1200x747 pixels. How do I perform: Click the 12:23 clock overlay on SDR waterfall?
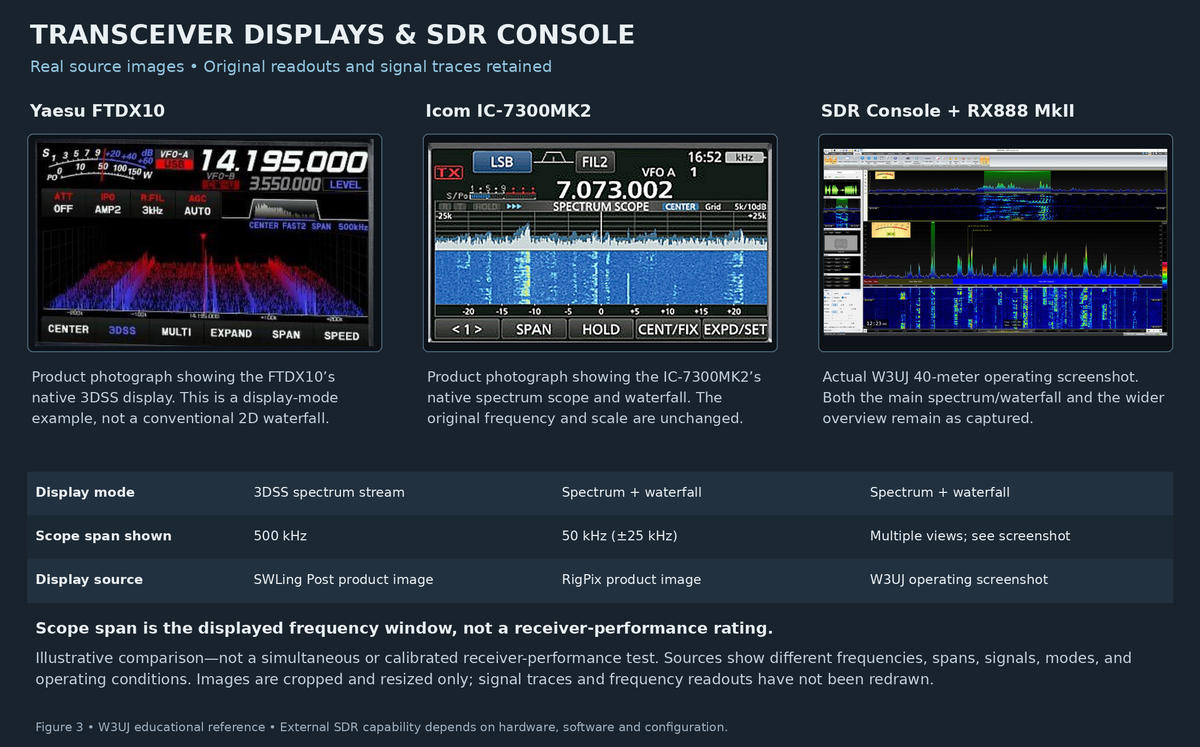click(877, 324)
